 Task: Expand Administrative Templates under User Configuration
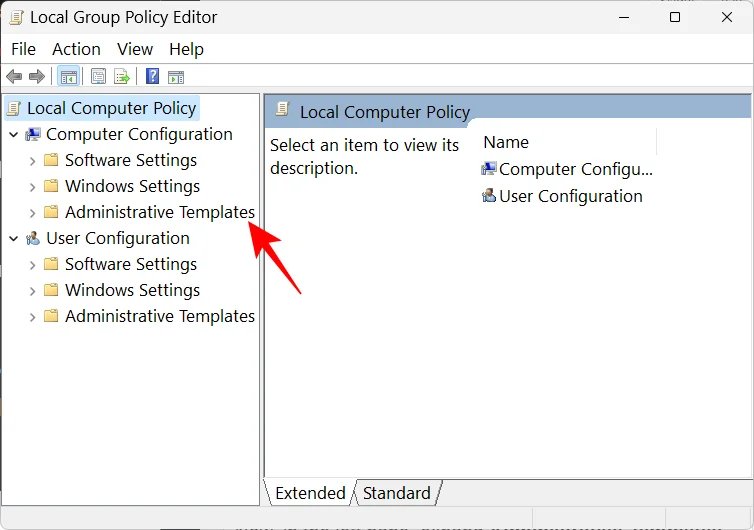pos(32,316)
